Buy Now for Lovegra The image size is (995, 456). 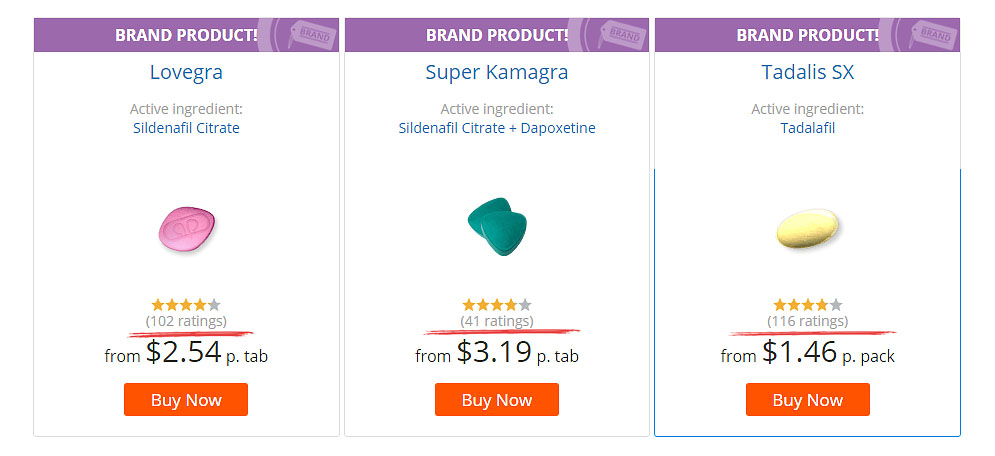(x=186, y=400)
